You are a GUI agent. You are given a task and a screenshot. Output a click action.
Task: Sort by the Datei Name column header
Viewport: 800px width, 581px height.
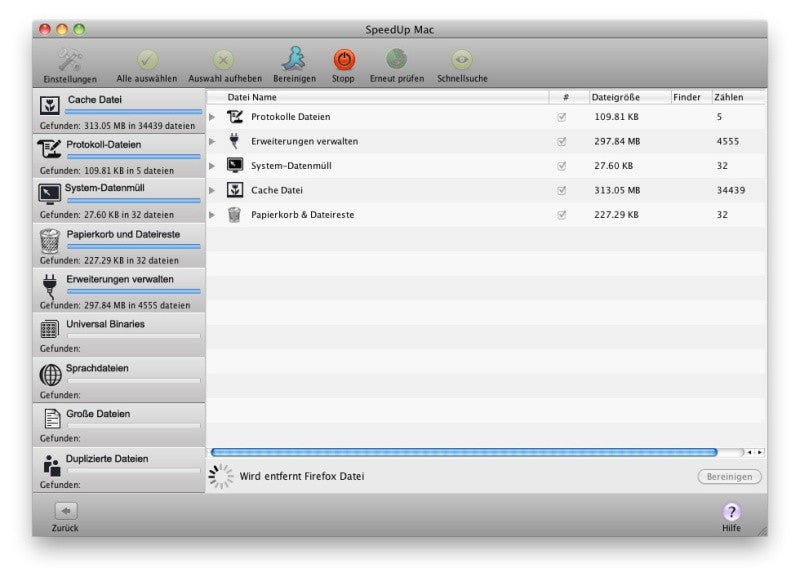[x=378, y=97]
